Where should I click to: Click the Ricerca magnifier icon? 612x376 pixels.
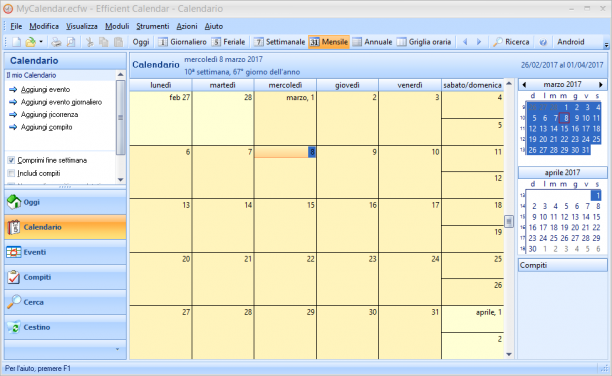point(498,42)
